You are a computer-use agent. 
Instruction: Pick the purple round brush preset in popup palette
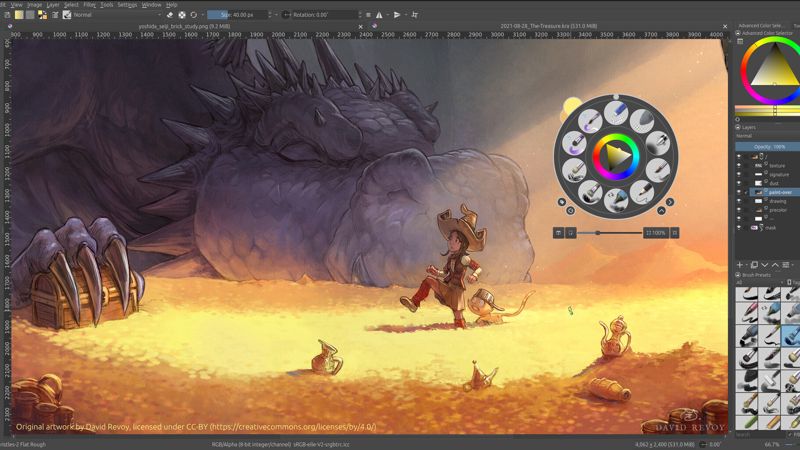pyautogui.click(x=574, y=144)
